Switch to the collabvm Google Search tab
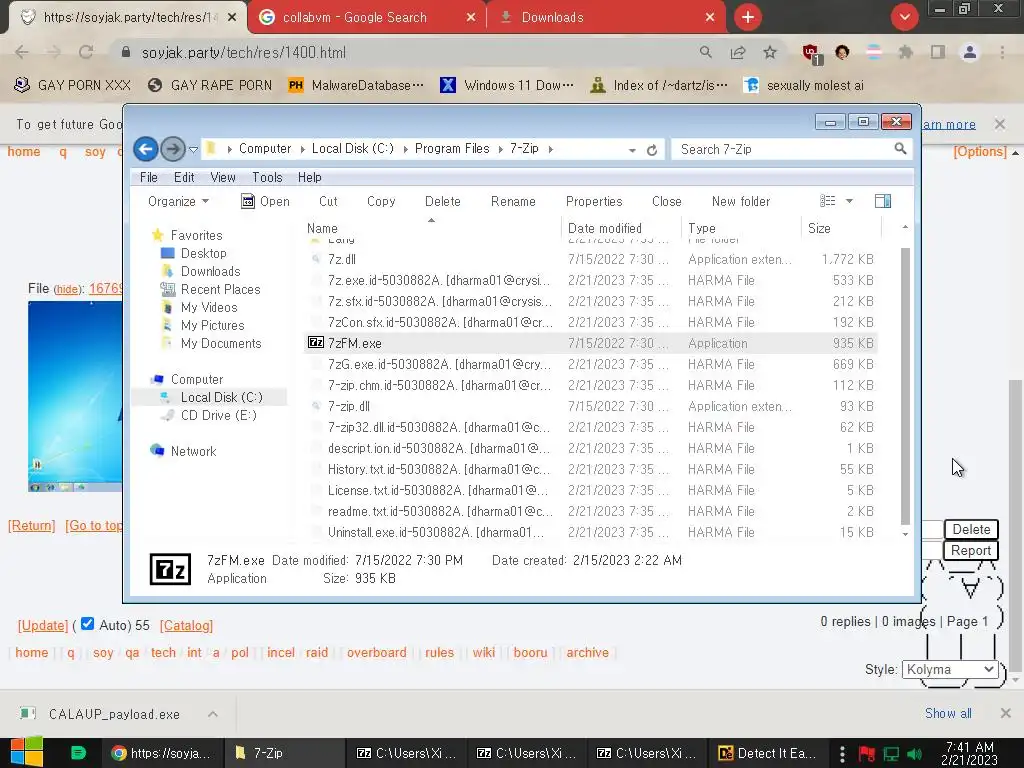 [366, 18]
